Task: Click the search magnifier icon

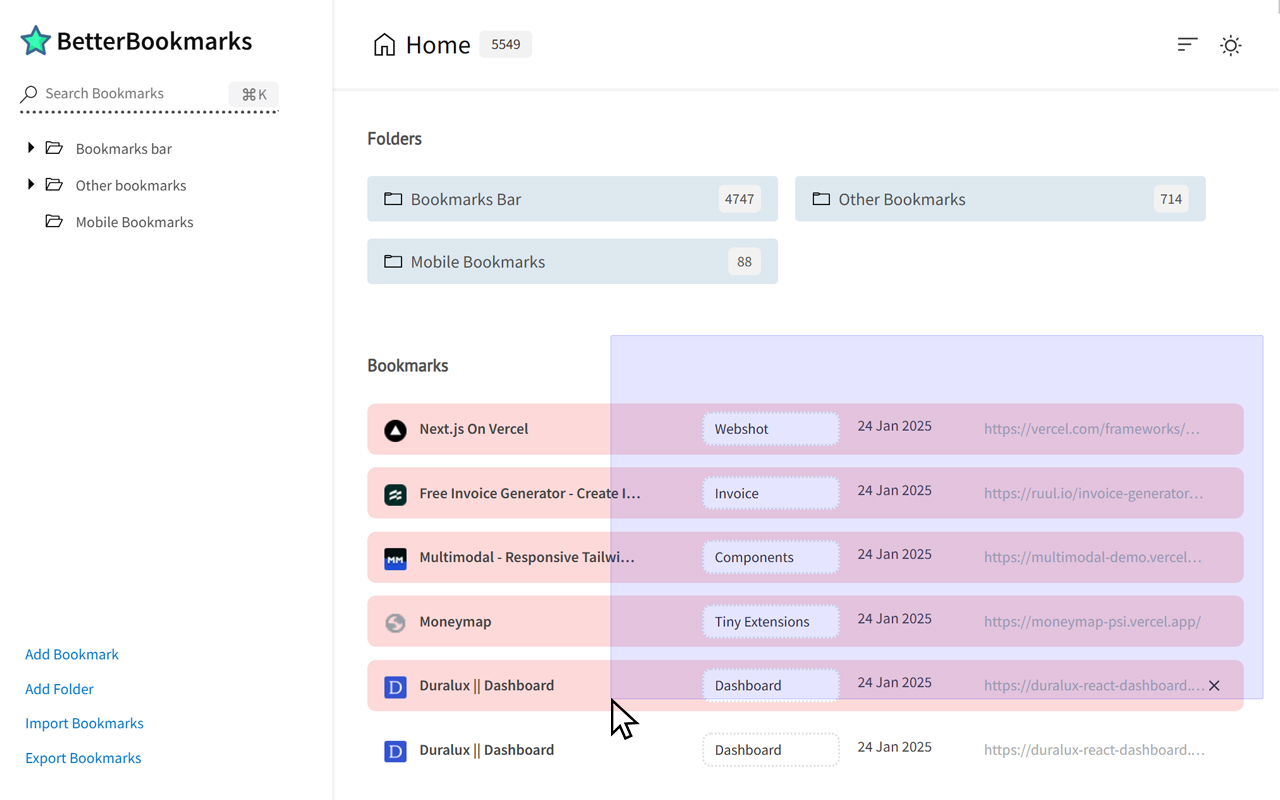Action: point(29,94)
